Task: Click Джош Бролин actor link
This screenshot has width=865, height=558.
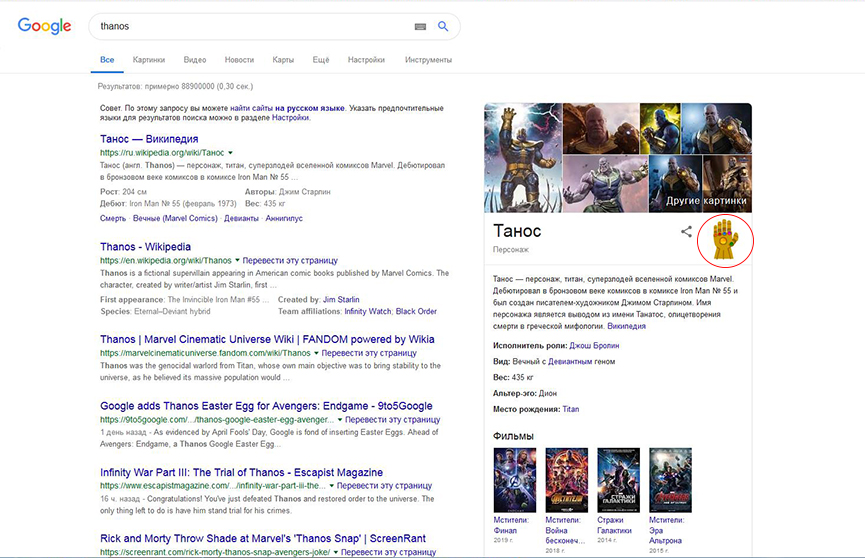Action: (594, 345)
